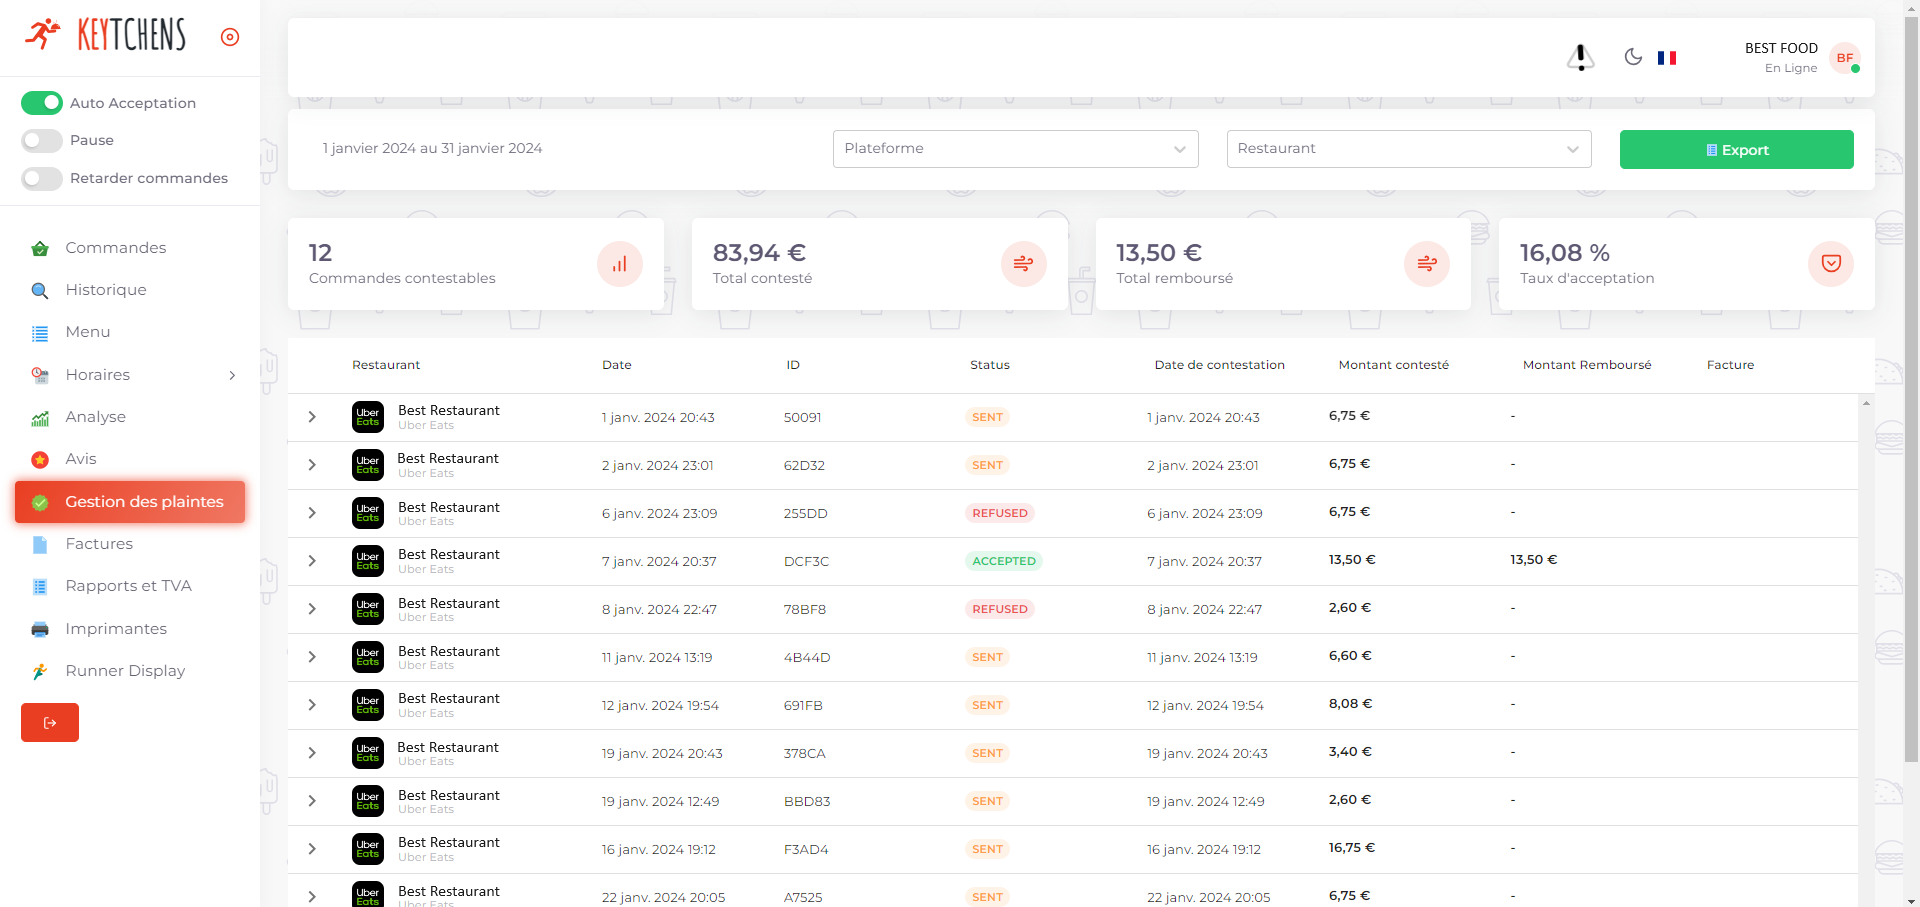1920x907 pixels.
Task: Enable the Pause toggle
Action: pos(42,141)
